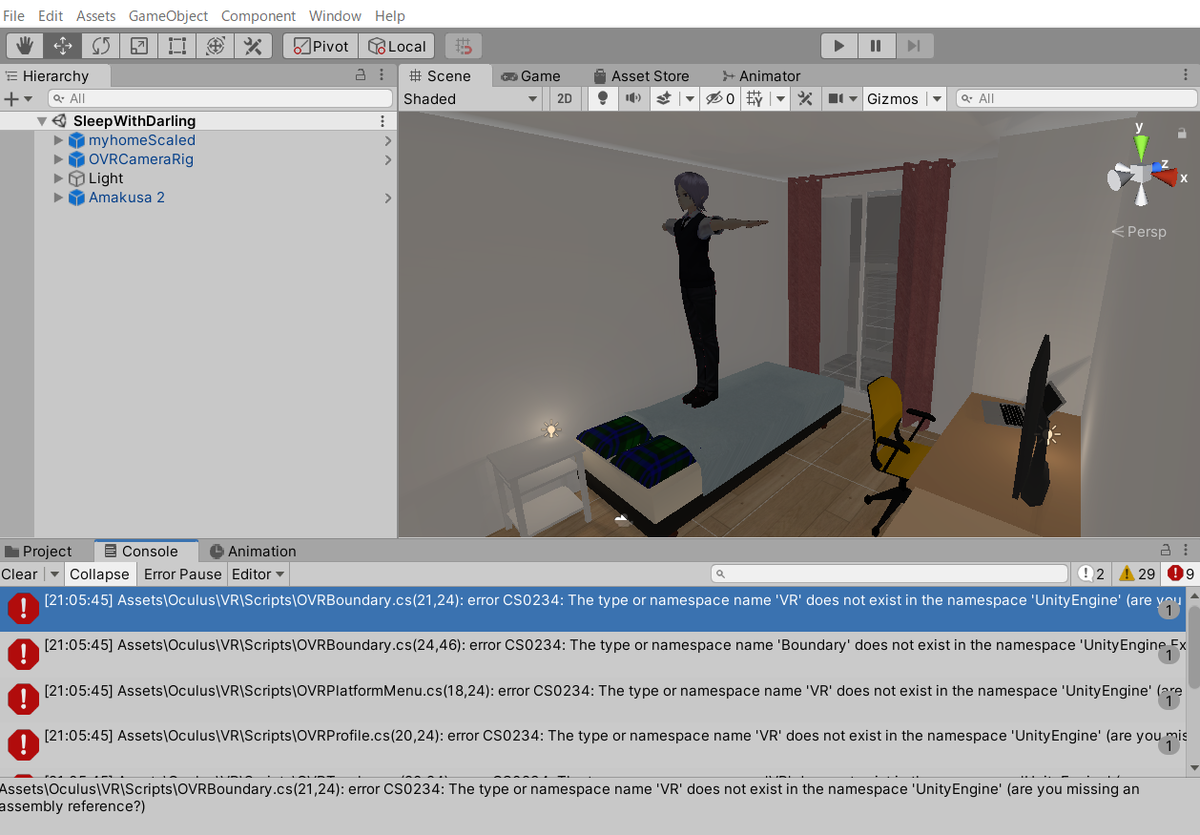
Task: Open the File menu
Action: [x=14, y=16]
